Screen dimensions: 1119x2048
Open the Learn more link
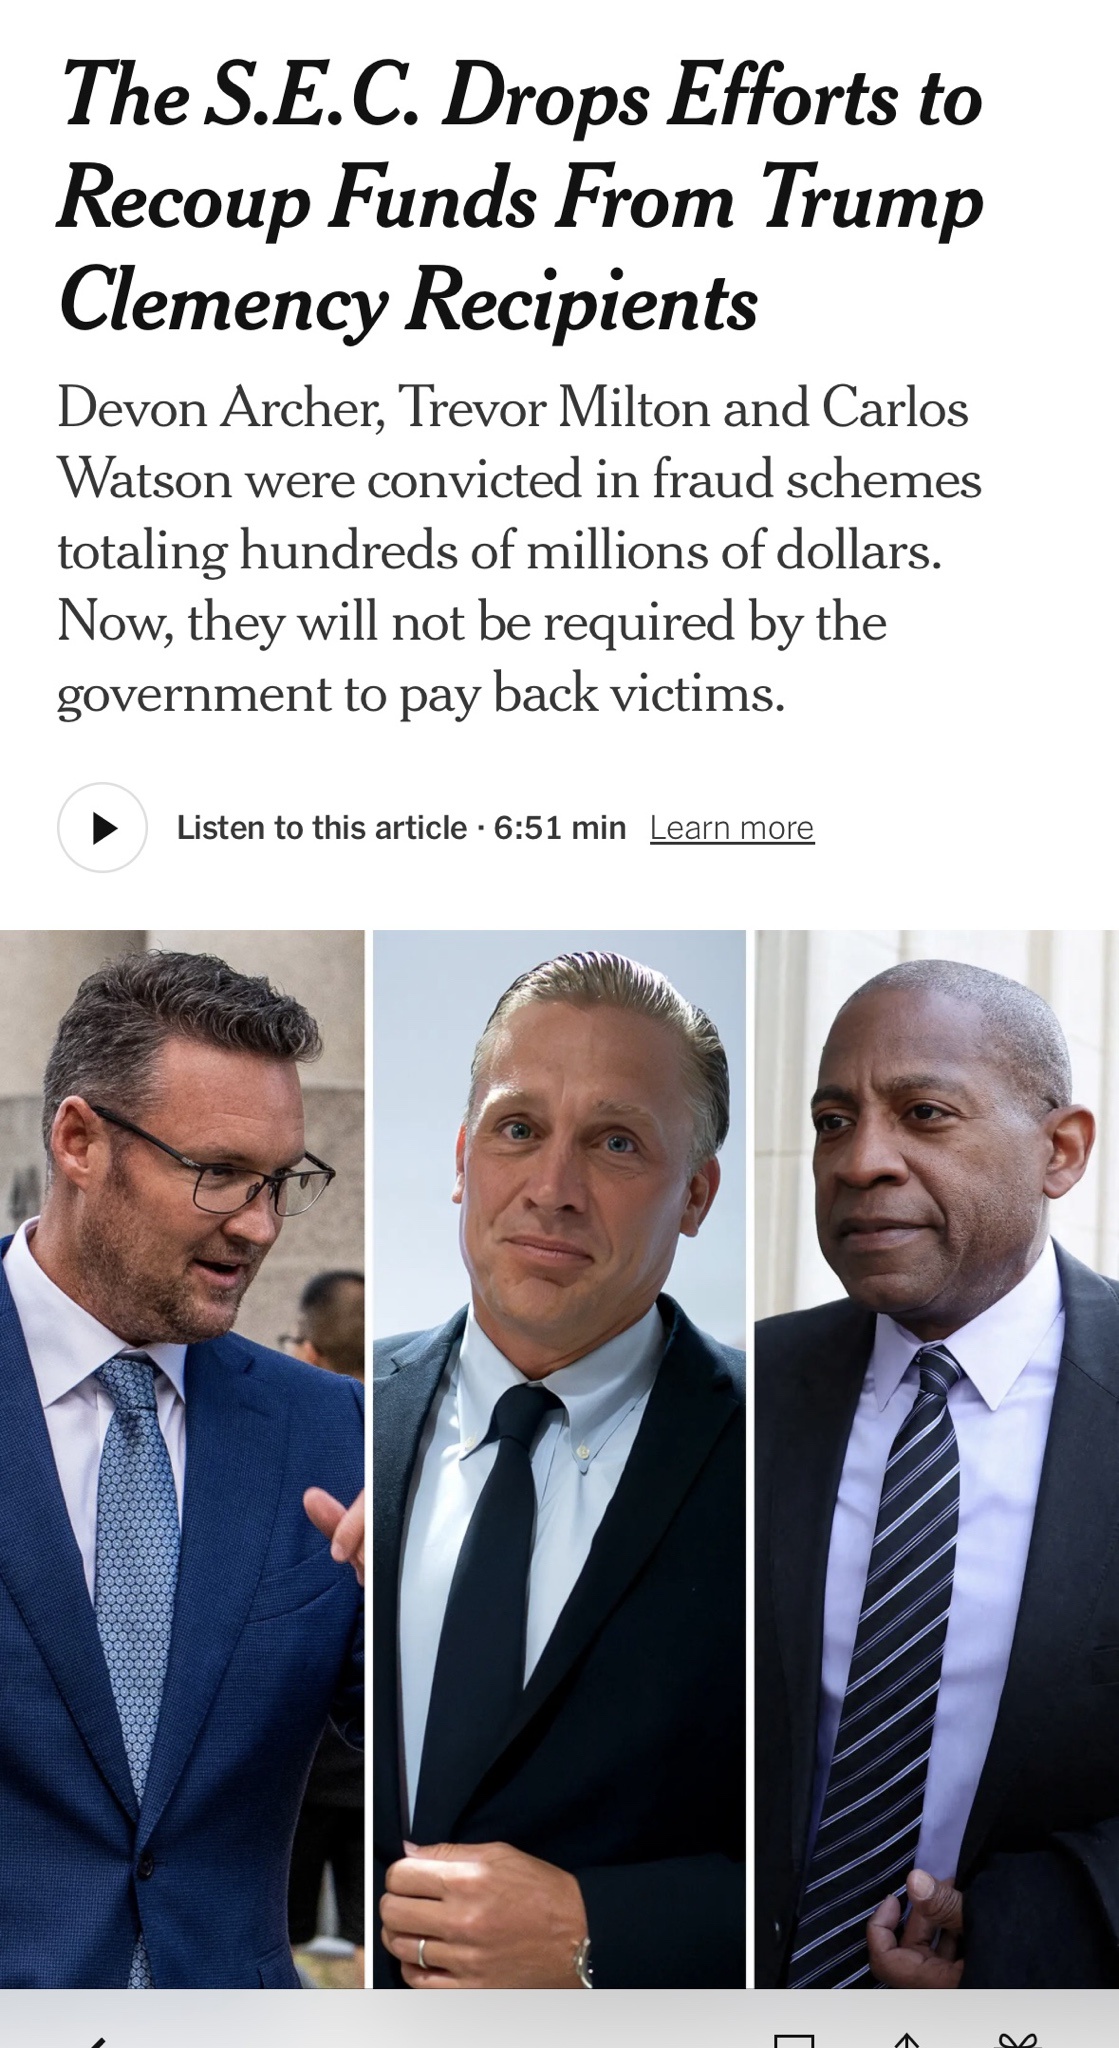pyautogui.click(x=732, y=828)
